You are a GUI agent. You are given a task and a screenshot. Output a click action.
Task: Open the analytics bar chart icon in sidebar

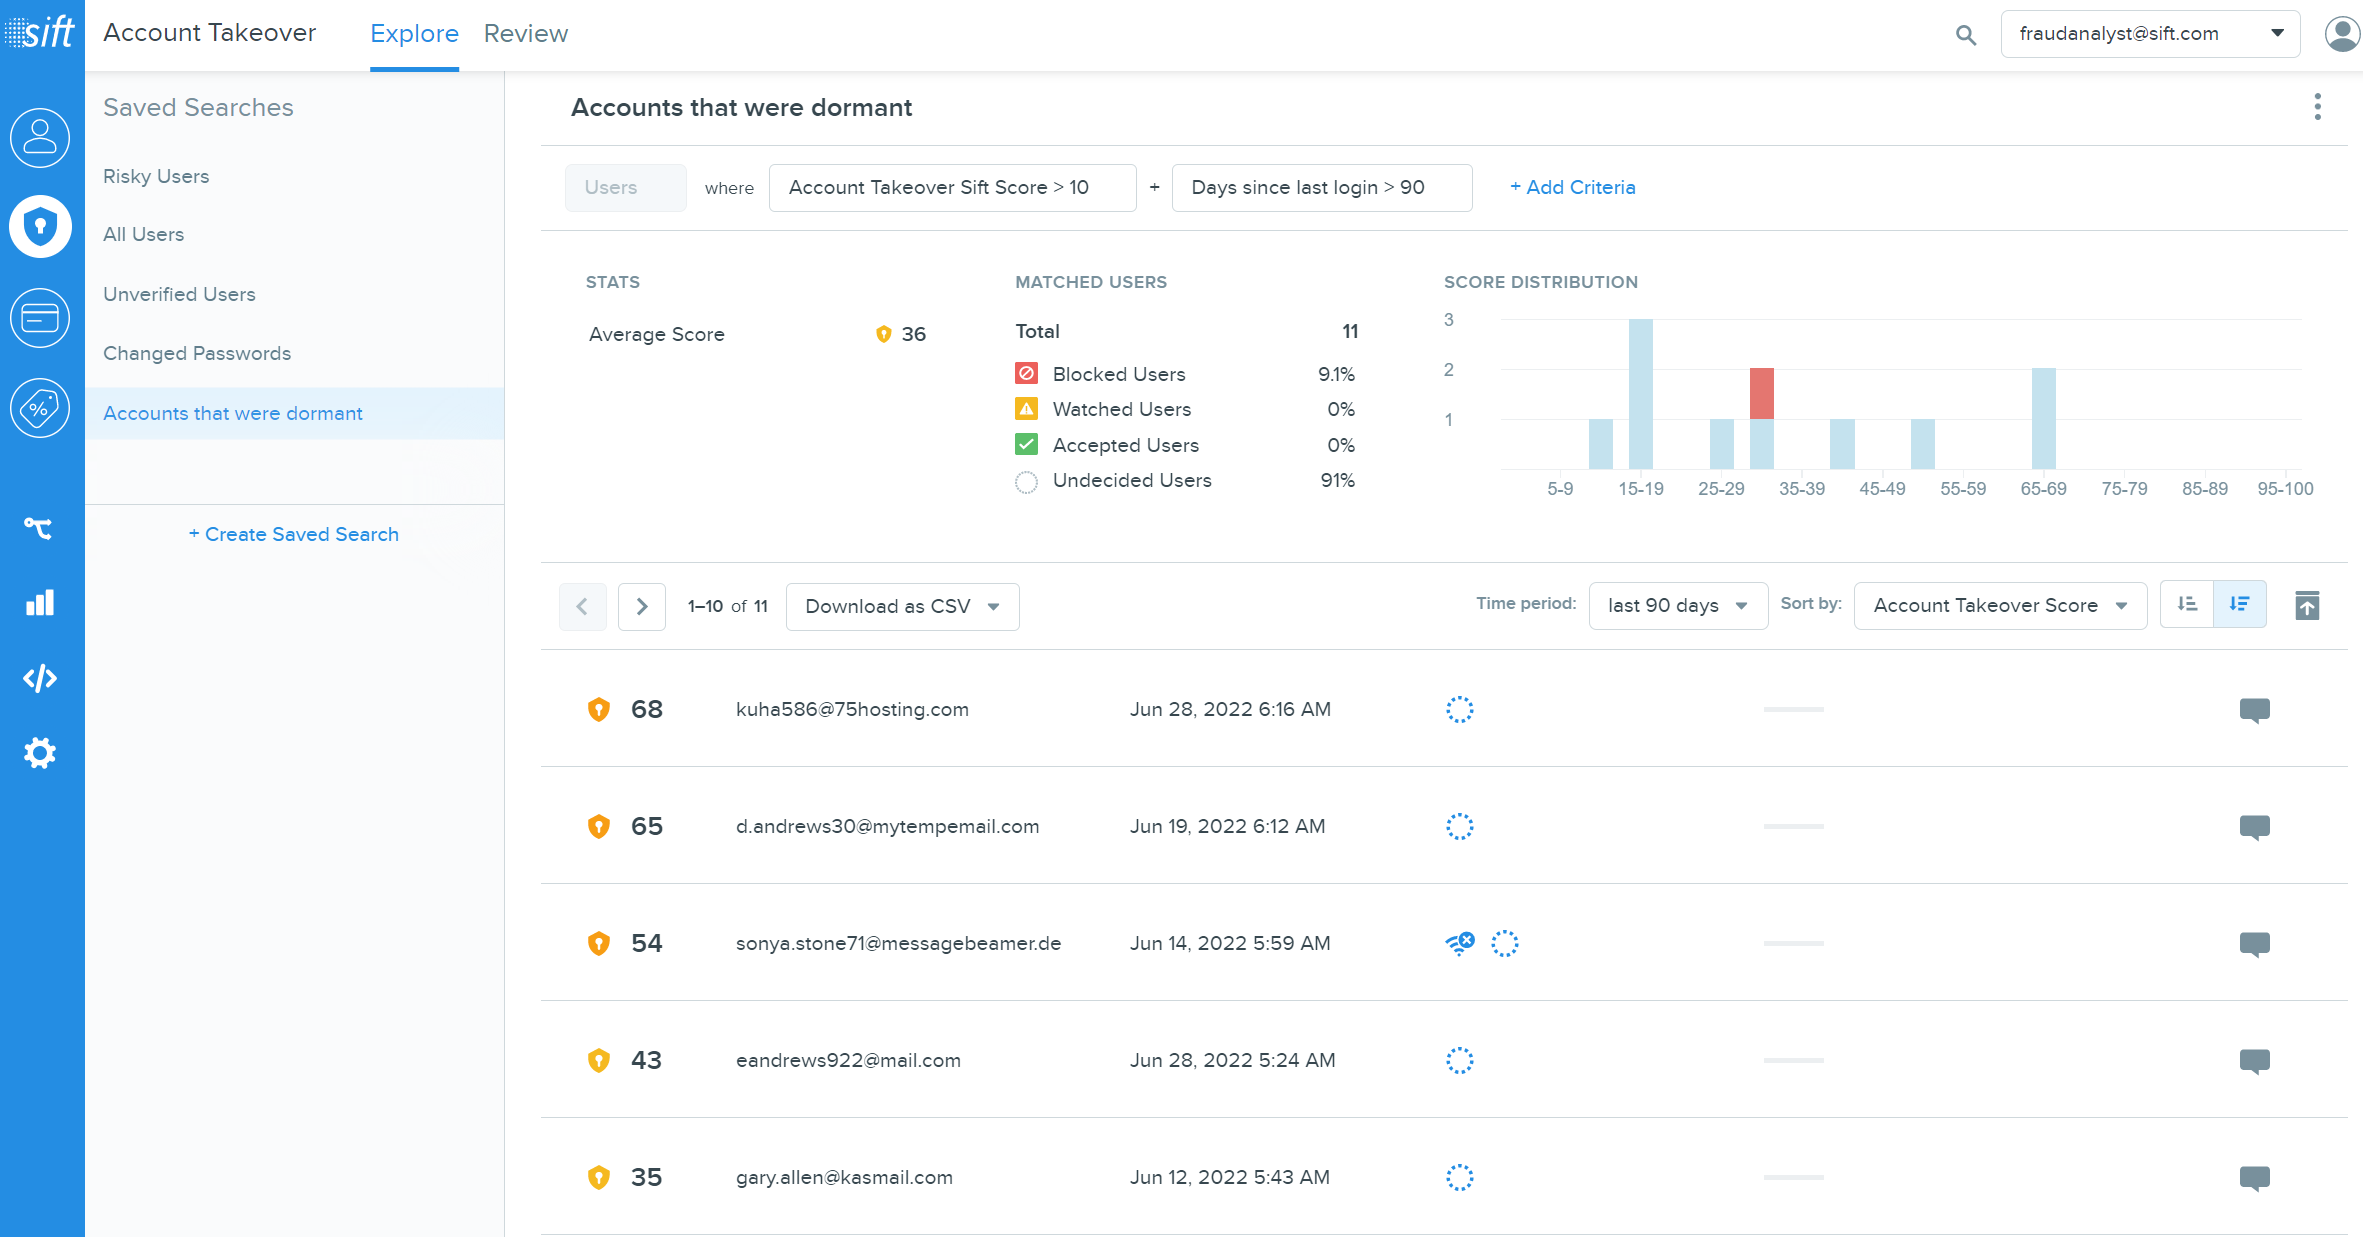point(40,602)
